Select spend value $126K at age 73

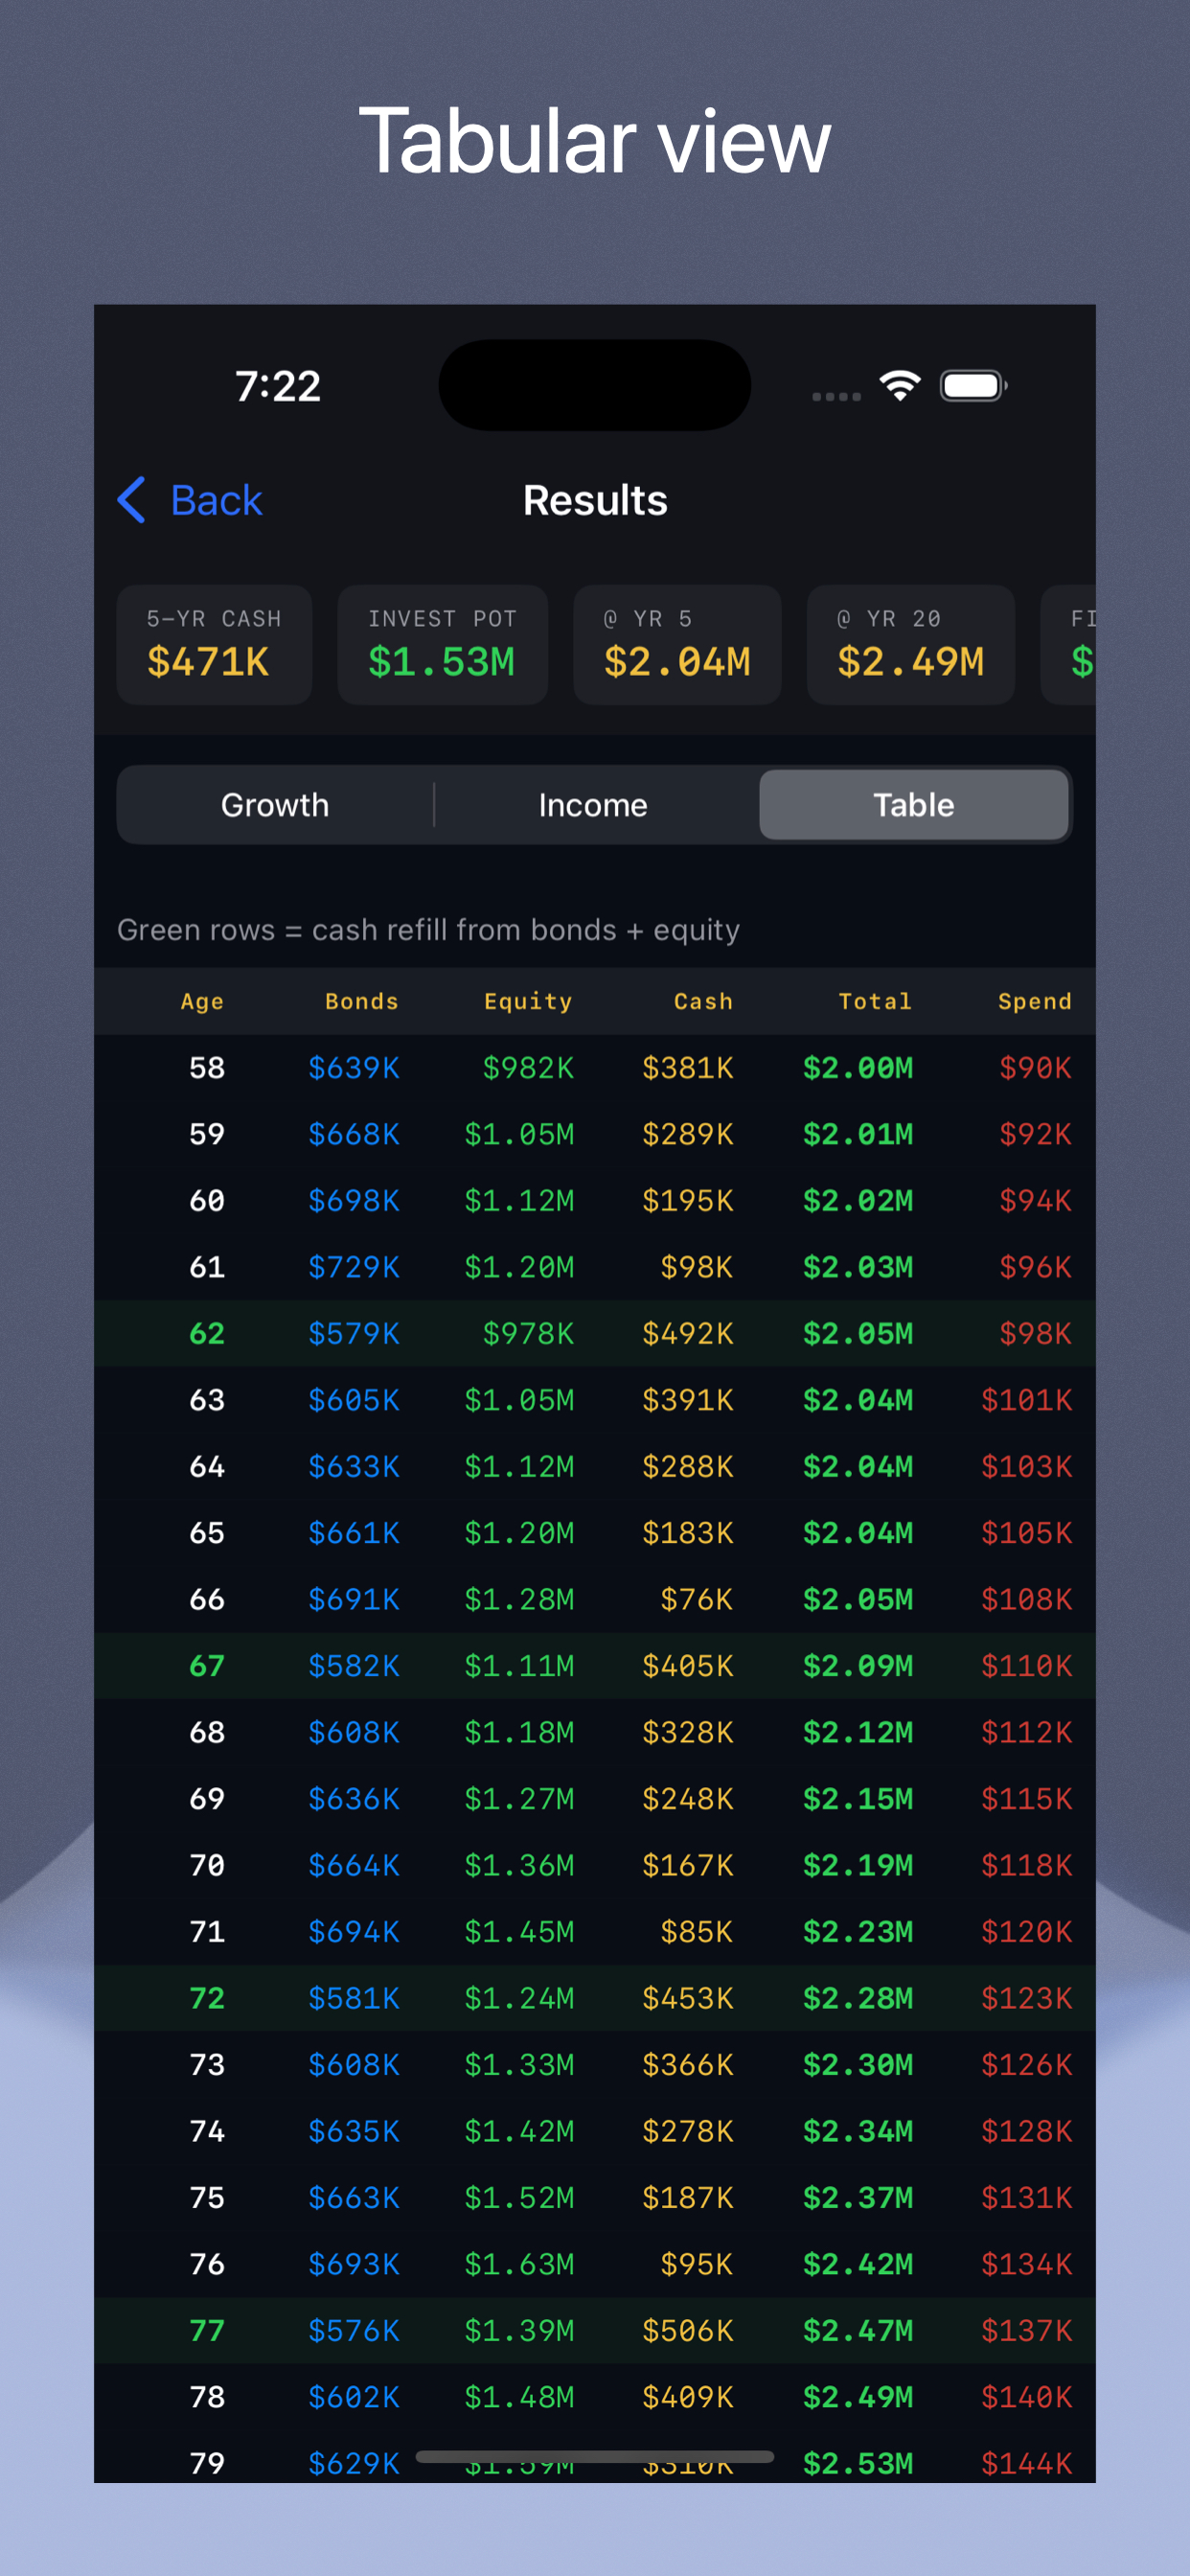tap(1027, 2065)
